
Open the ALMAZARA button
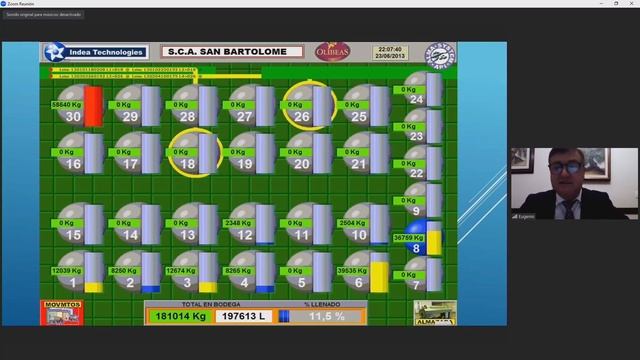[x=435, y=313]
